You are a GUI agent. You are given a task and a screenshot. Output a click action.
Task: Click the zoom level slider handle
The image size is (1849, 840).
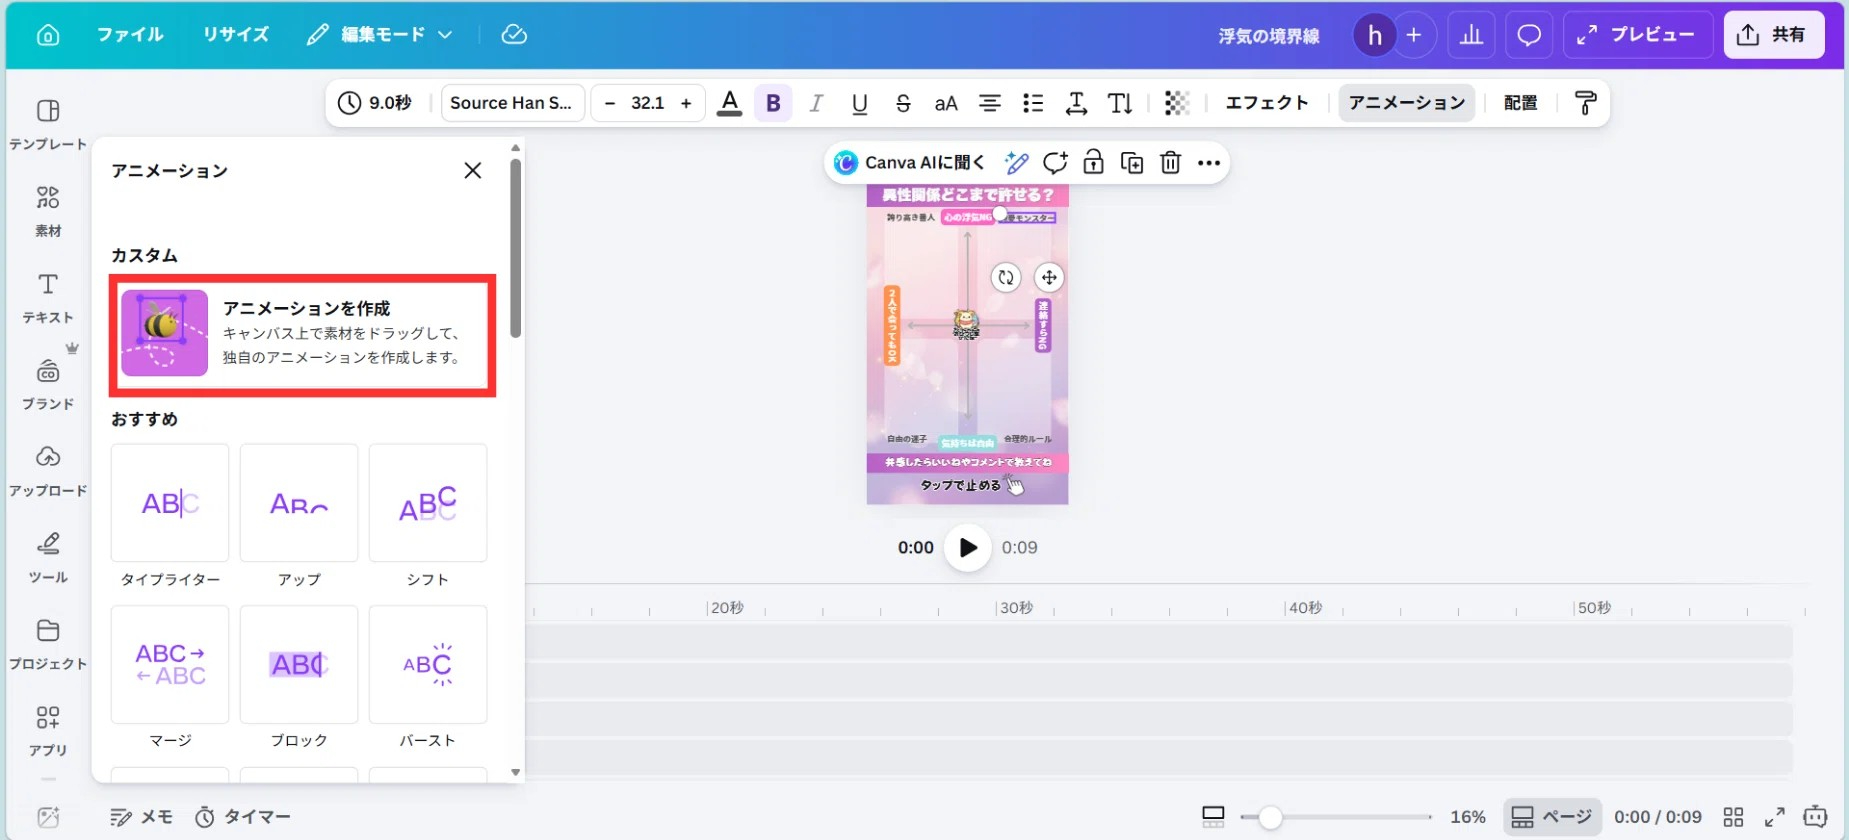pyautogui.click(x=1270, y=817)
